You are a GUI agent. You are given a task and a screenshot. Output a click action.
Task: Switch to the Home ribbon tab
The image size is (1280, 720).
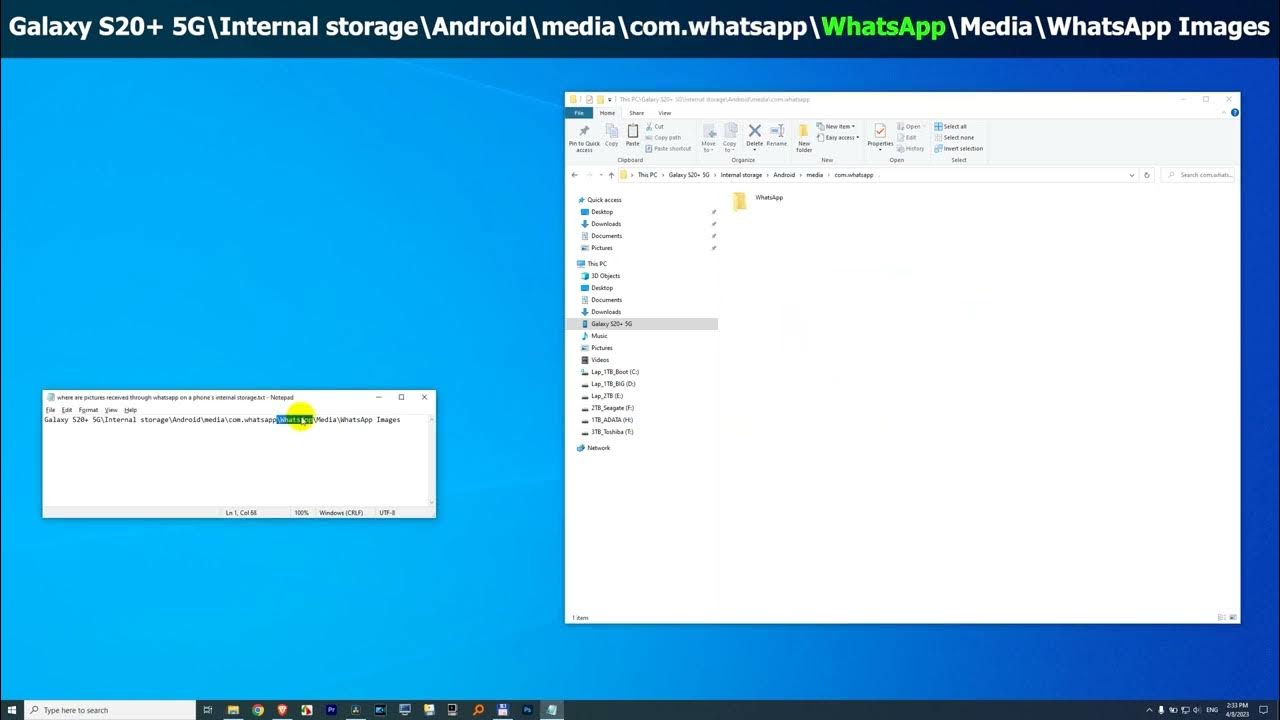pos(607,113)
